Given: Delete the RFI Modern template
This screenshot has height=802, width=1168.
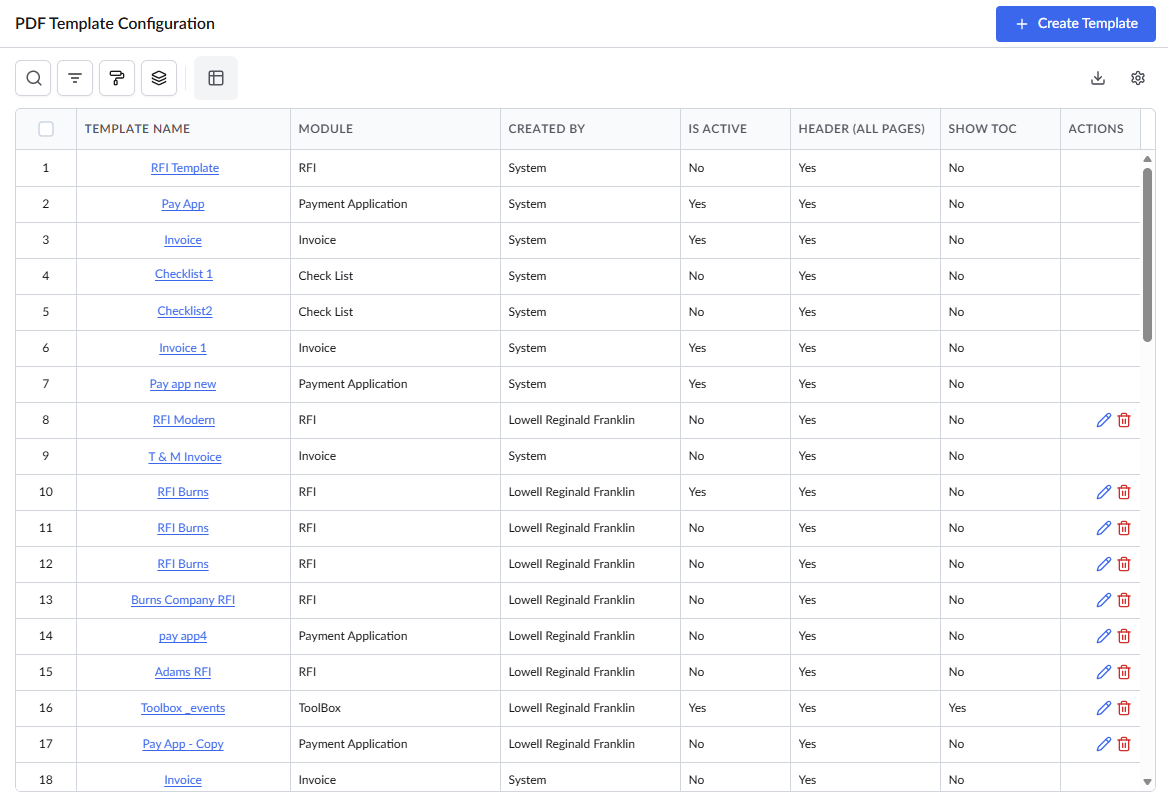Looking at the screenshot, I should (1125, 420).
